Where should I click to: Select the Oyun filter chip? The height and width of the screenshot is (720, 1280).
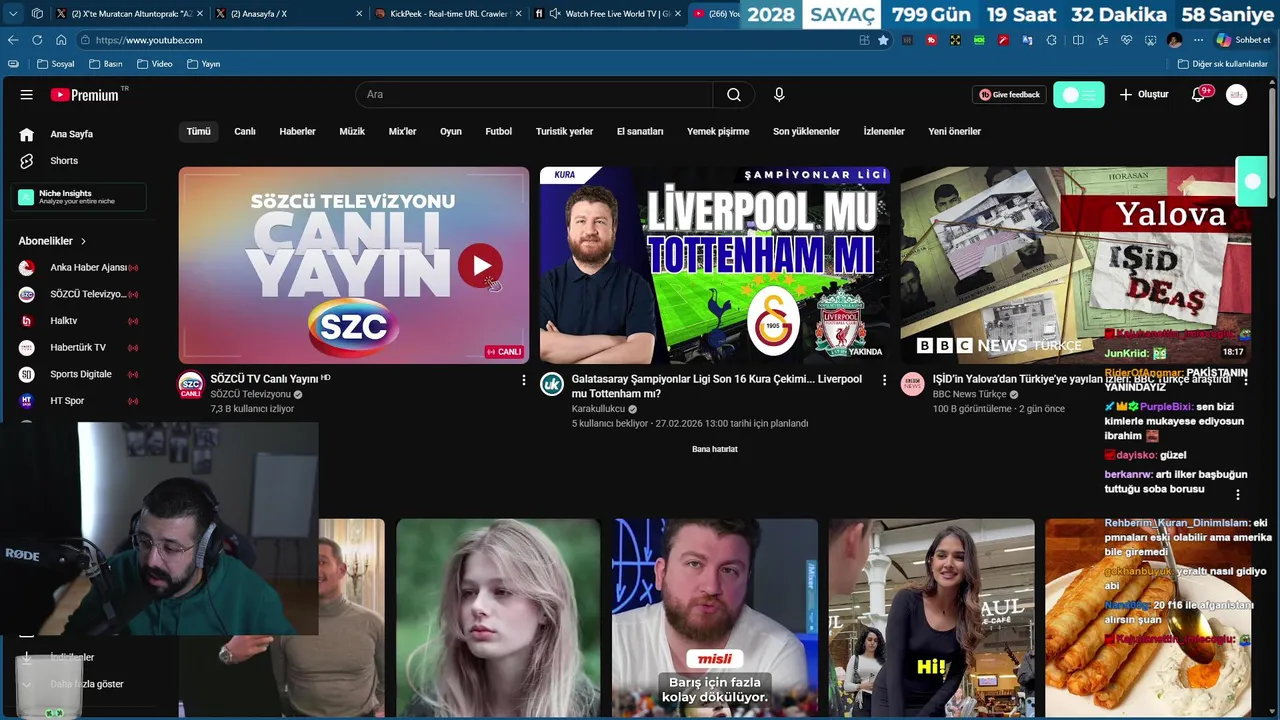coord(451,131)
